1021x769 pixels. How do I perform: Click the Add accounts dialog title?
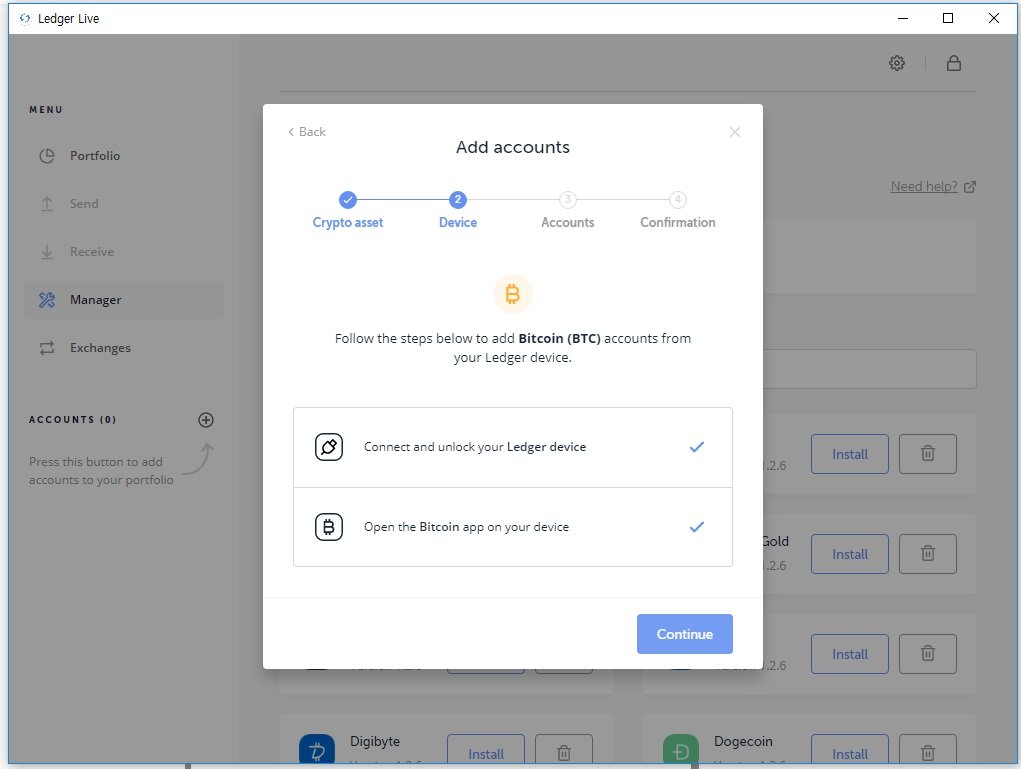[x=512, y=147]
